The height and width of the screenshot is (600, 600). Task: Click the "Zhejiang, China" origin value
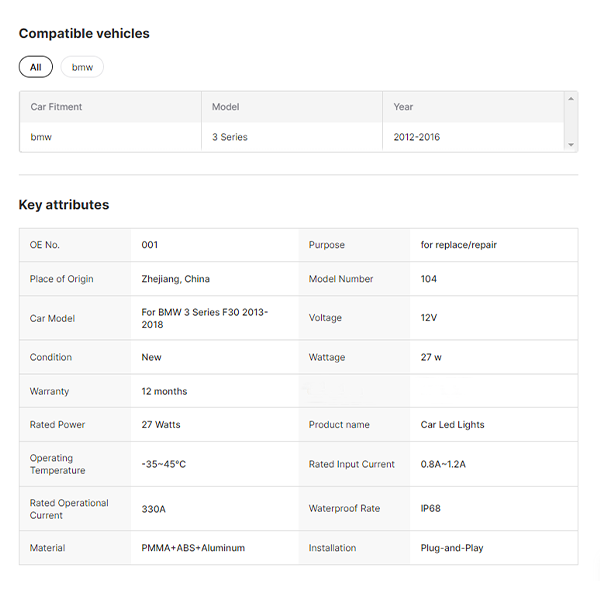click(x=176, y=279)
